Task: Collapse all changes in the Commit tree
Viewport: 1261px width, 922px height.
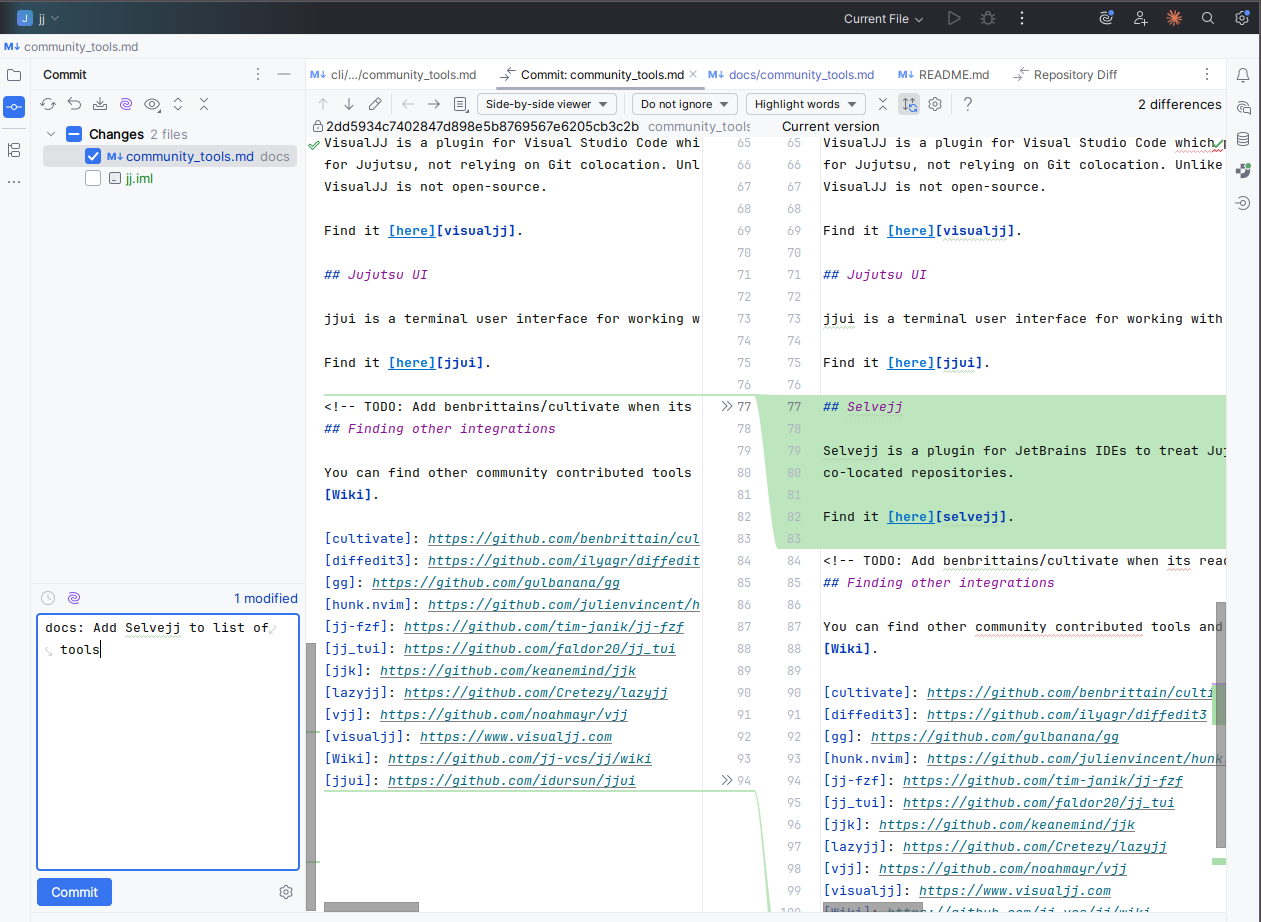Action: click(204, 104)
